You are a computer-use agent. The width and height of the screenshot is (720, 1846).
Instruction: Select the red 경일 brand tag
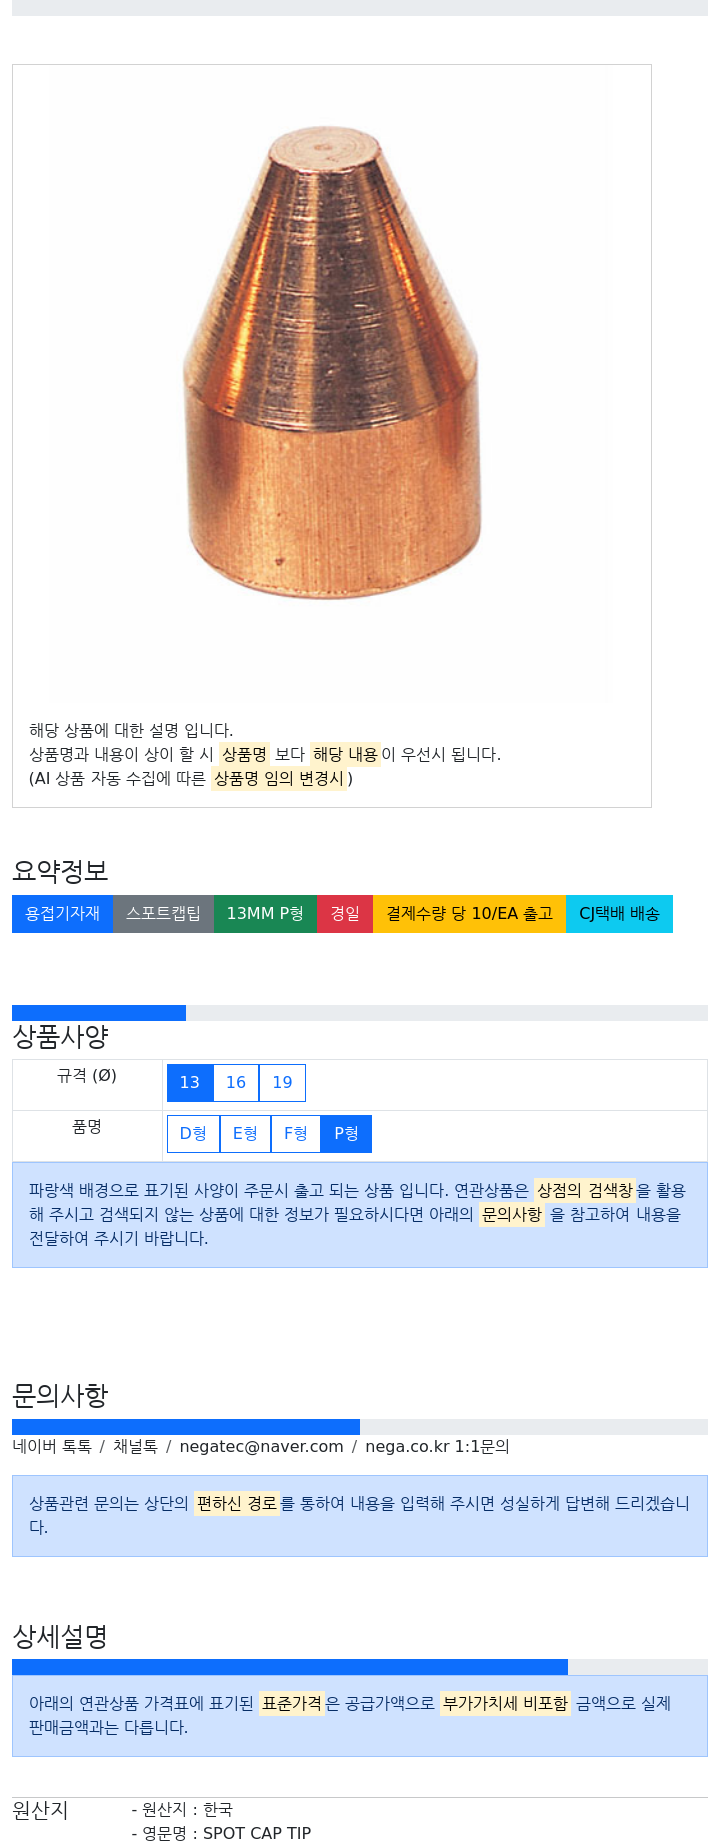345,914
